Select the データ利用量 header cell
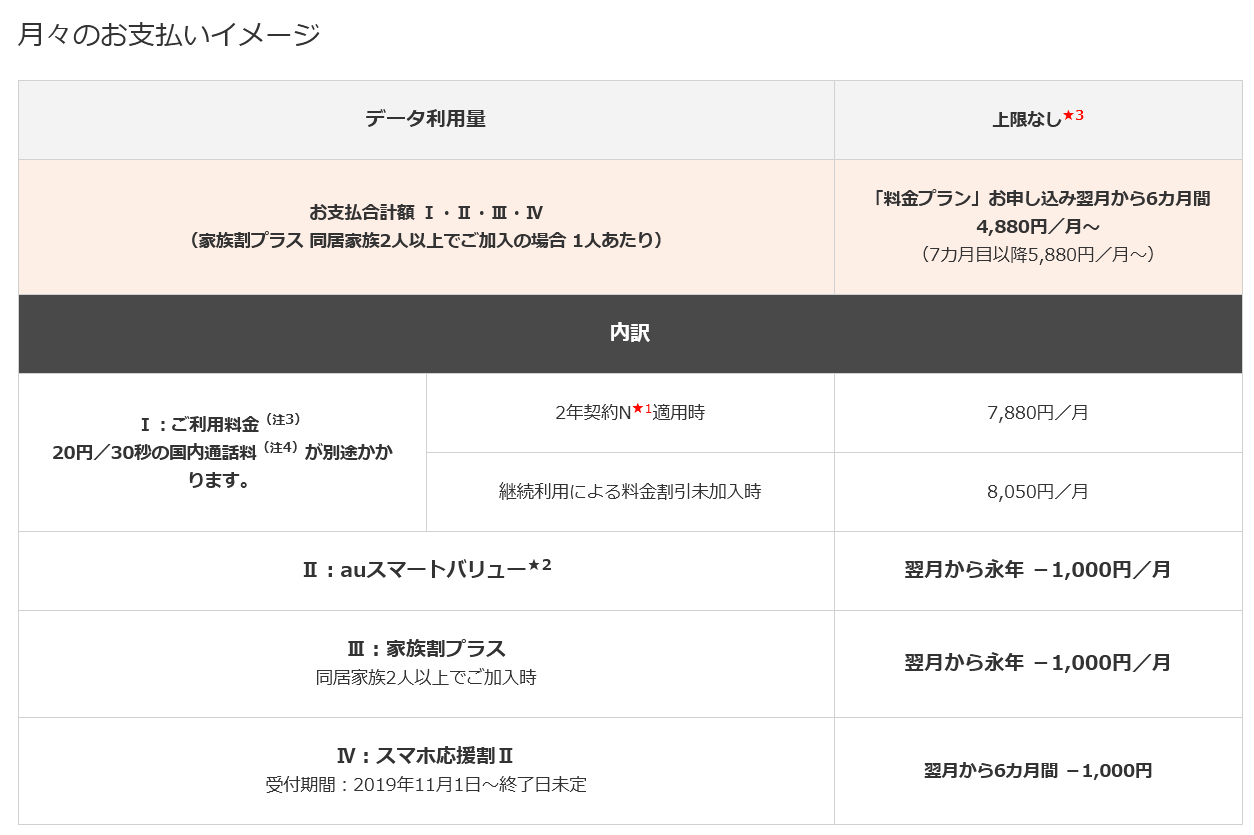Image resolution: width=1254 pixels, height=835 pixels. (425, 119)
